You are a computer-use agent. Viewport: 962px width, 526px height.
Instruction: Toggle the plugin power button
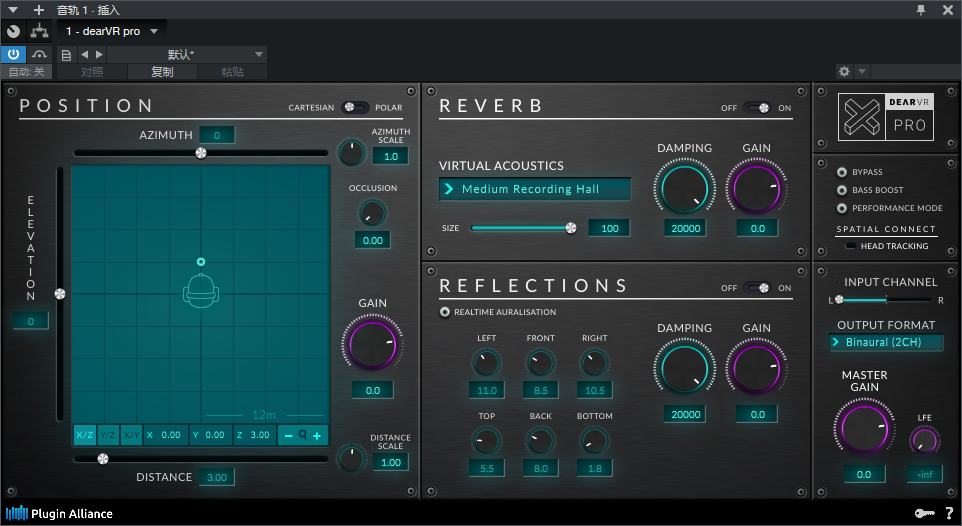point(13,54)
